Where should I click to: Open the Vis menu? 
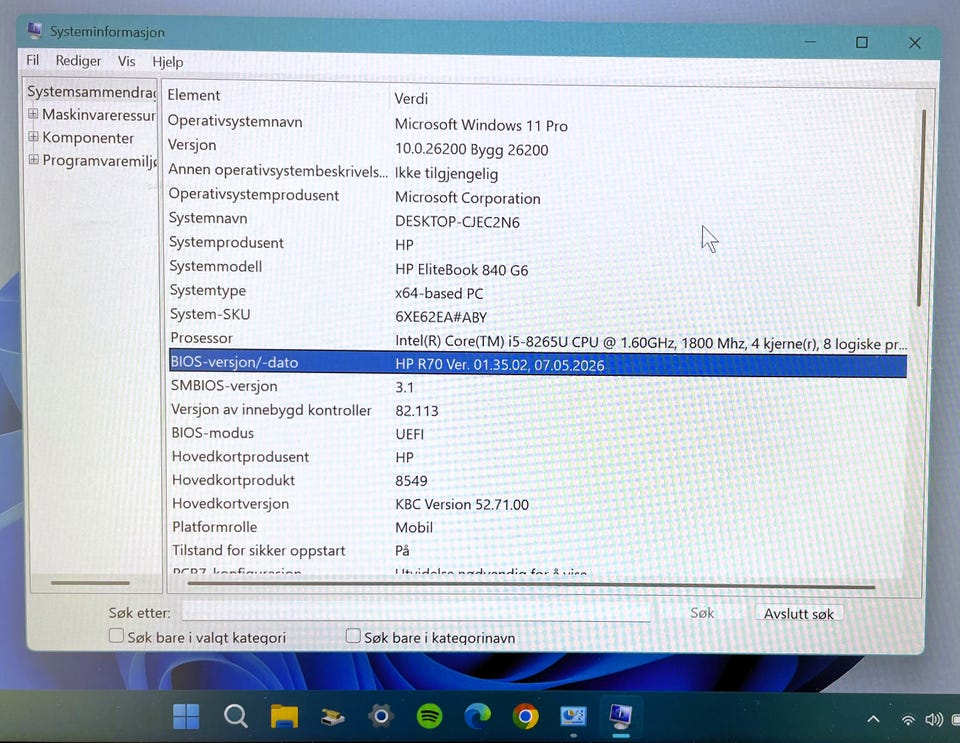tap(127, 61)
